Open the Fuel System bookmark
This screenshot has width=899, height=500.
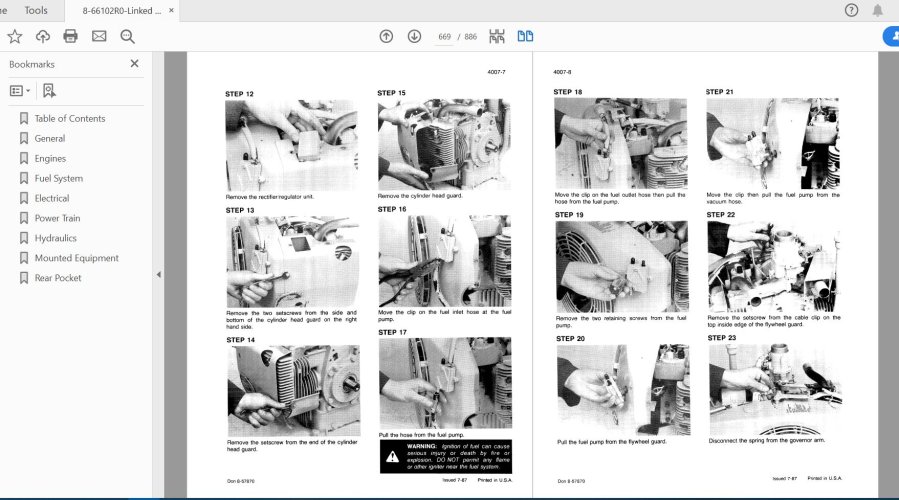(59, 178)
